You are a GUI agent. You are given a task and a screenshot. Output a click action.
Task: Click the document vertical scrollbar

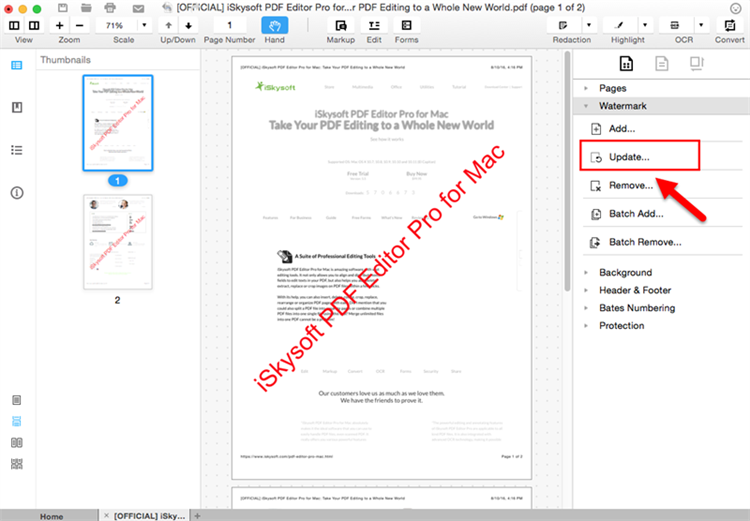567,171
